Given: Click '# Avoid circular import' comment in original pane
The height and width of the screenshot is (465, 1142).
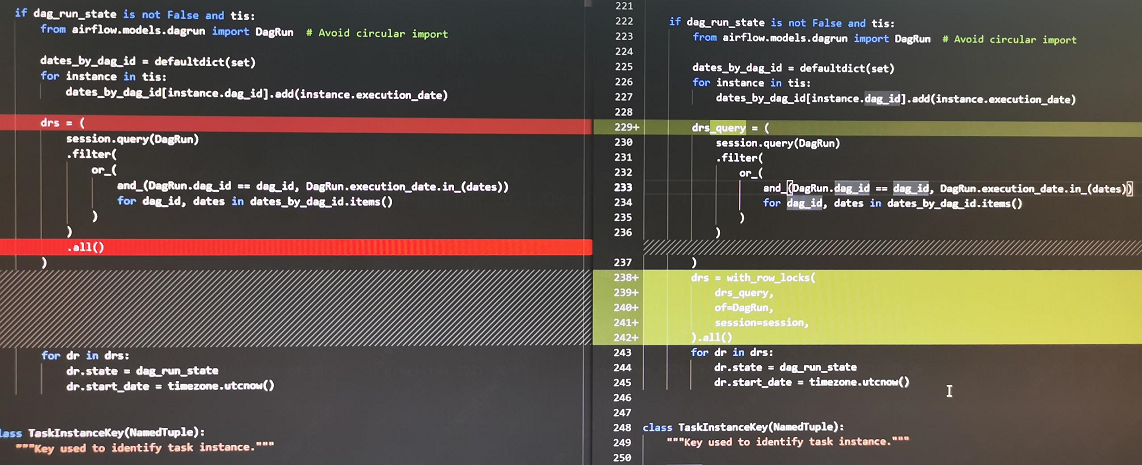Looking at the screenshot, I should tap(377, 33).
